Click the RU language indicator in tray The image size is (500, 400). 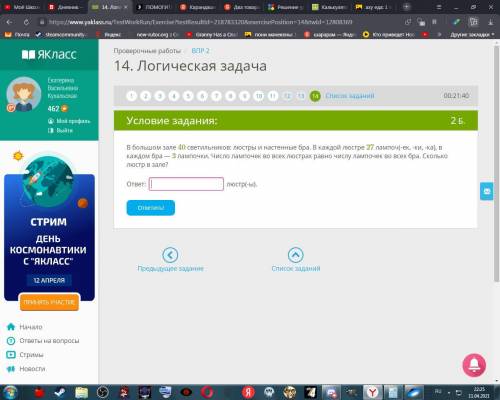(x=438, y=391)
